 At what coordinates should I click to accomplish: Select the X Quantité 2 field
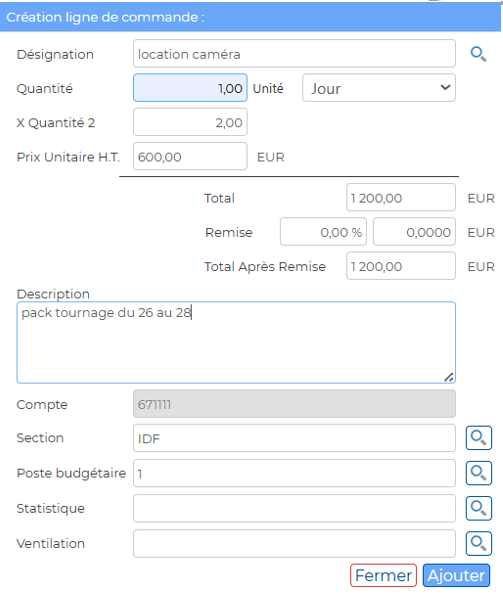(x=190, y=122)
